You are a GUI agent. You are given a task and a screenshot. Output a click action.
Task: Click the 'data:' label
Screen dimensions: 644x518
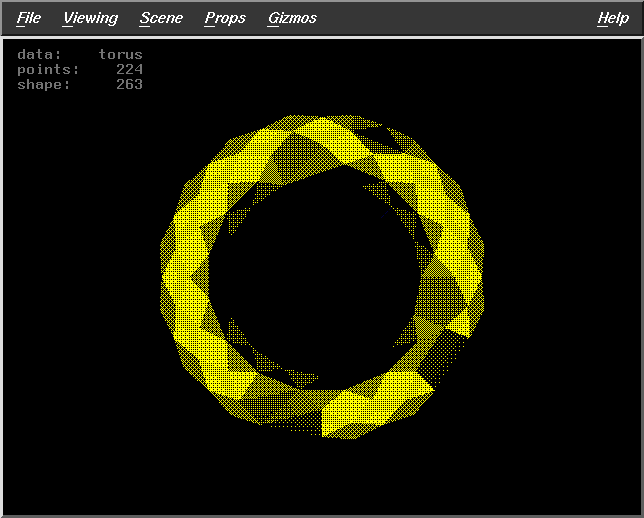click(39, 54)
